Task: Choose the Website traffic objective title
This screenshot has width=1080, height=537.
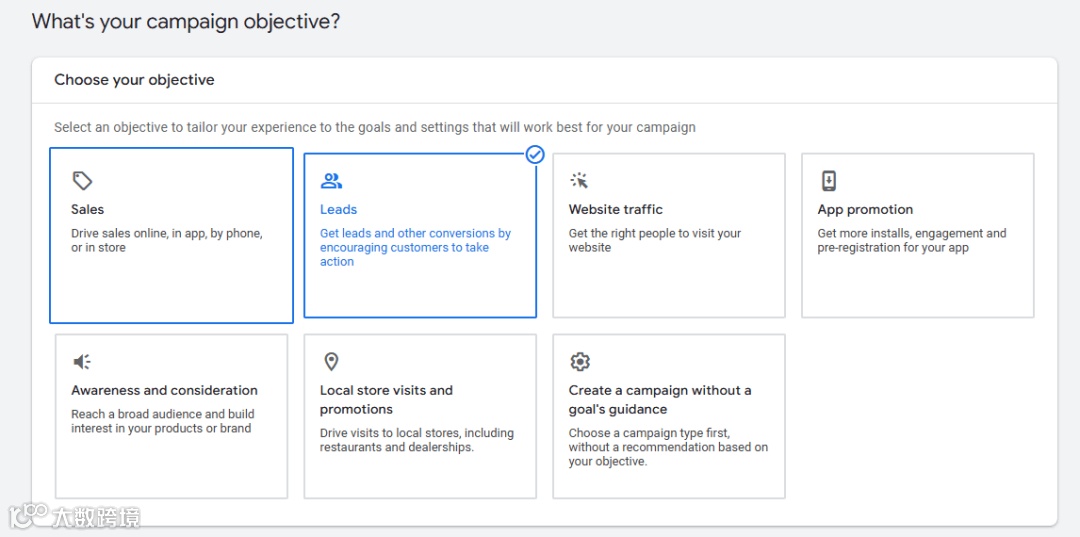Action: [x=616, y=209]
